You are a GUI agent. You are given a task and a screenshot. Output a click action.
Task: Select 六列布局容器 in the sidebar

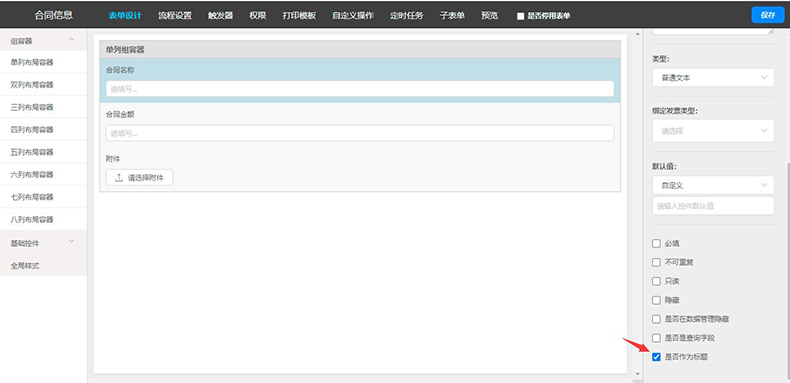click(x=43, y=174)
